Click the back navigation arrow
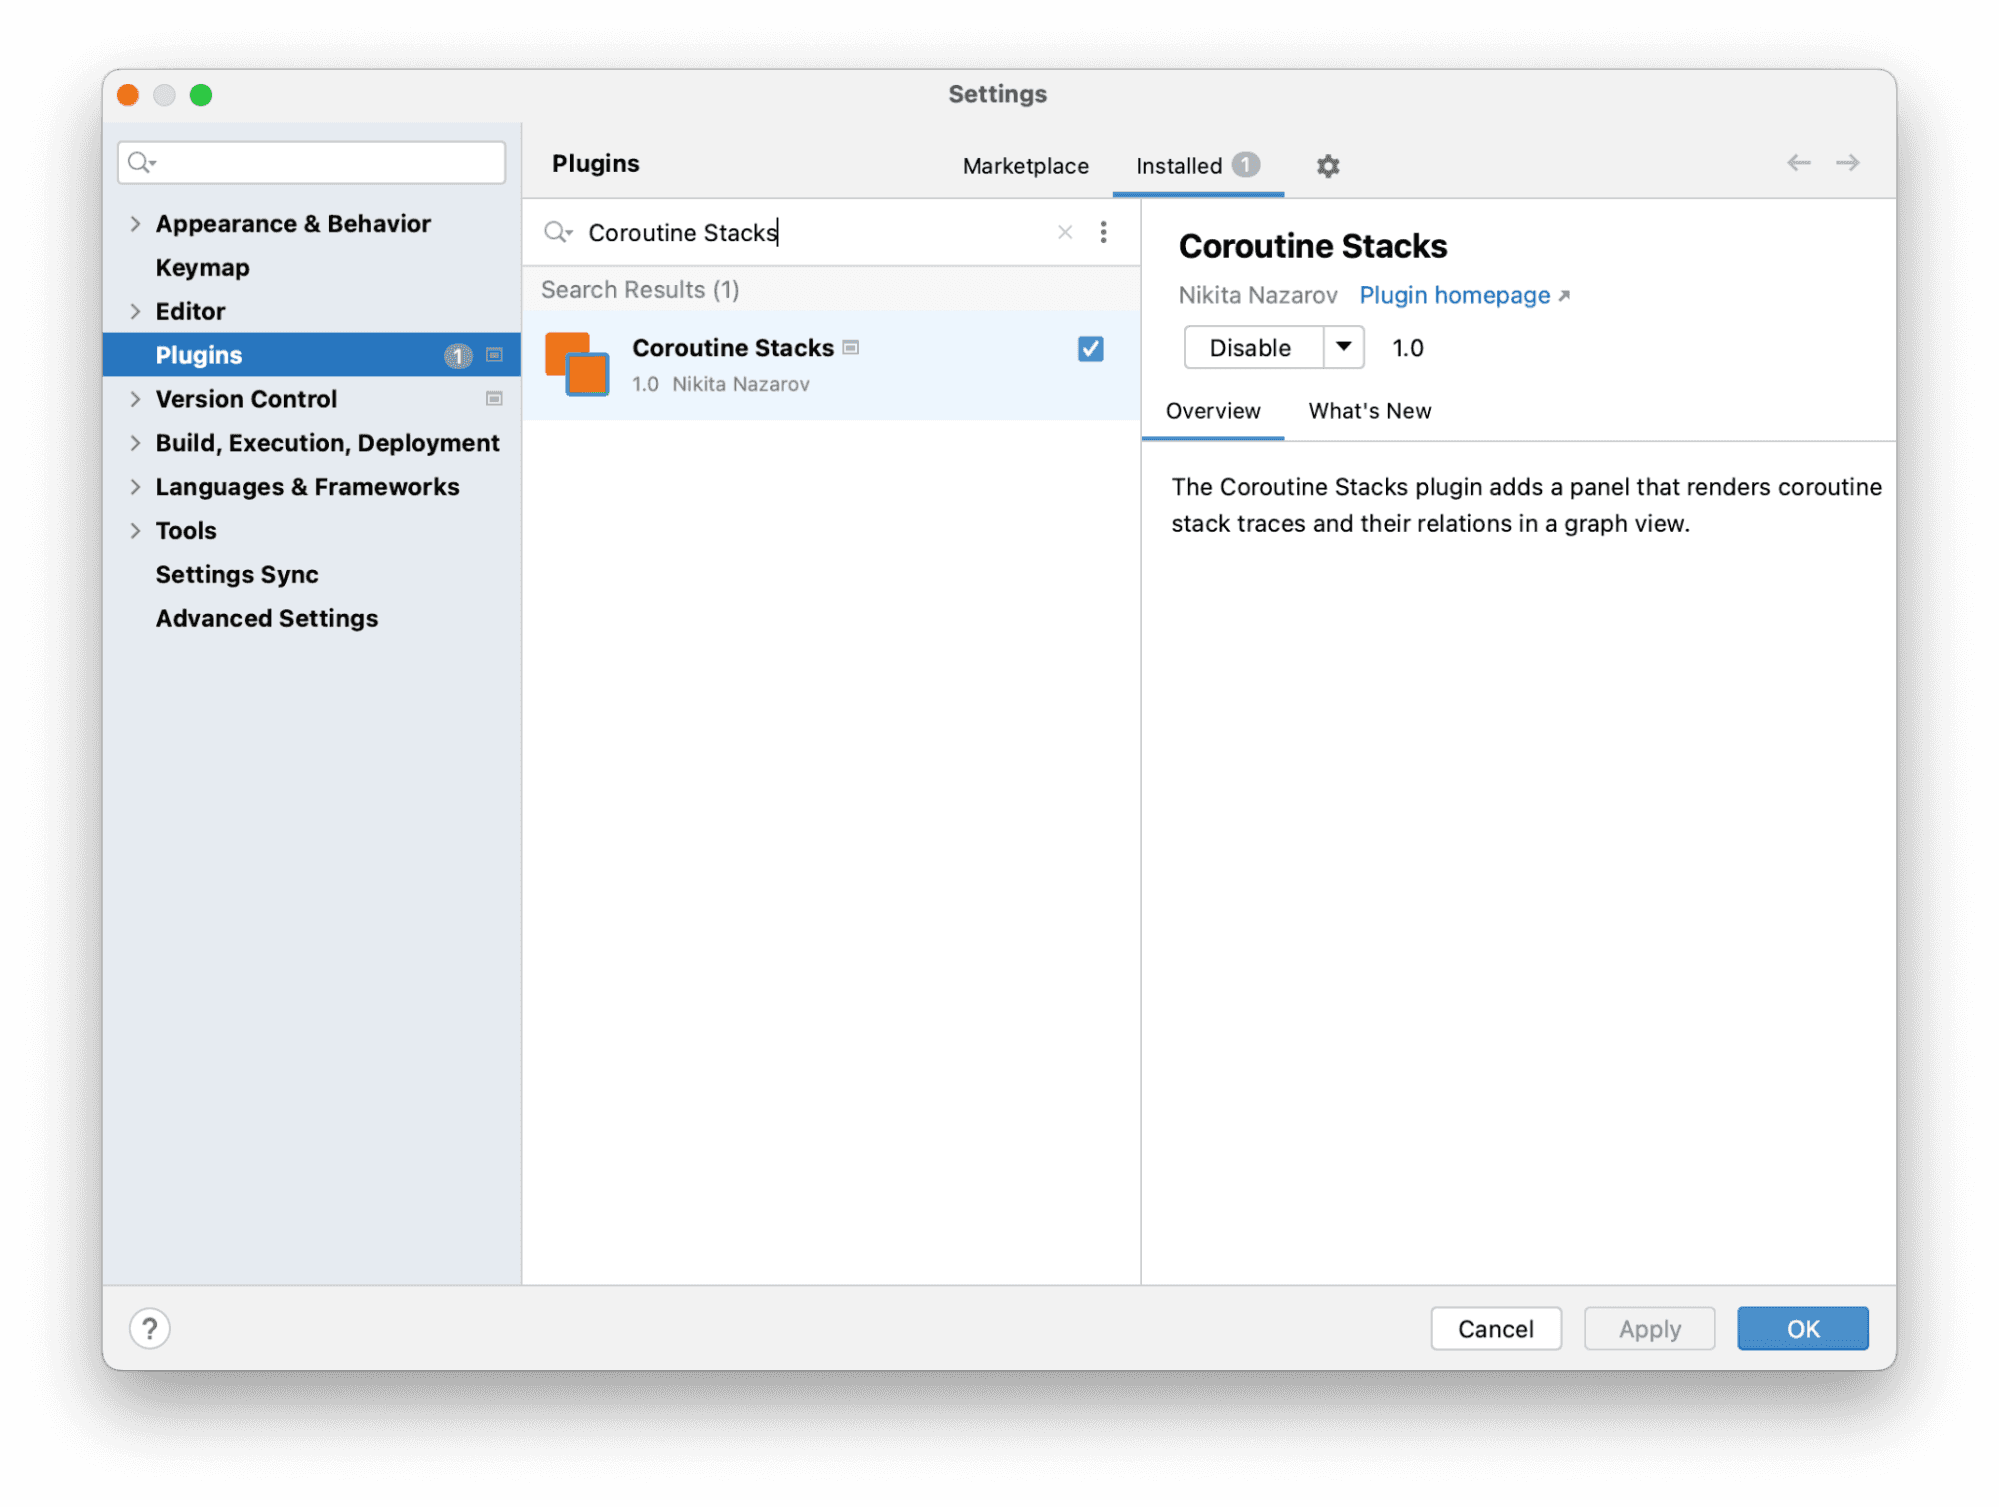This screenshot has width=1999, height=1507. coord(1798,163)
